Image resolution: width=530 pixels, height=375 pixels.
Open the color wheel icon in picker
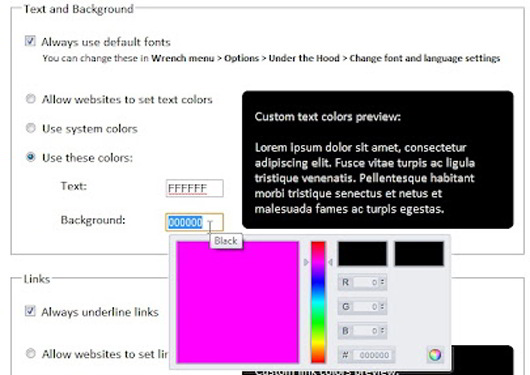click(x=435, y=355)
